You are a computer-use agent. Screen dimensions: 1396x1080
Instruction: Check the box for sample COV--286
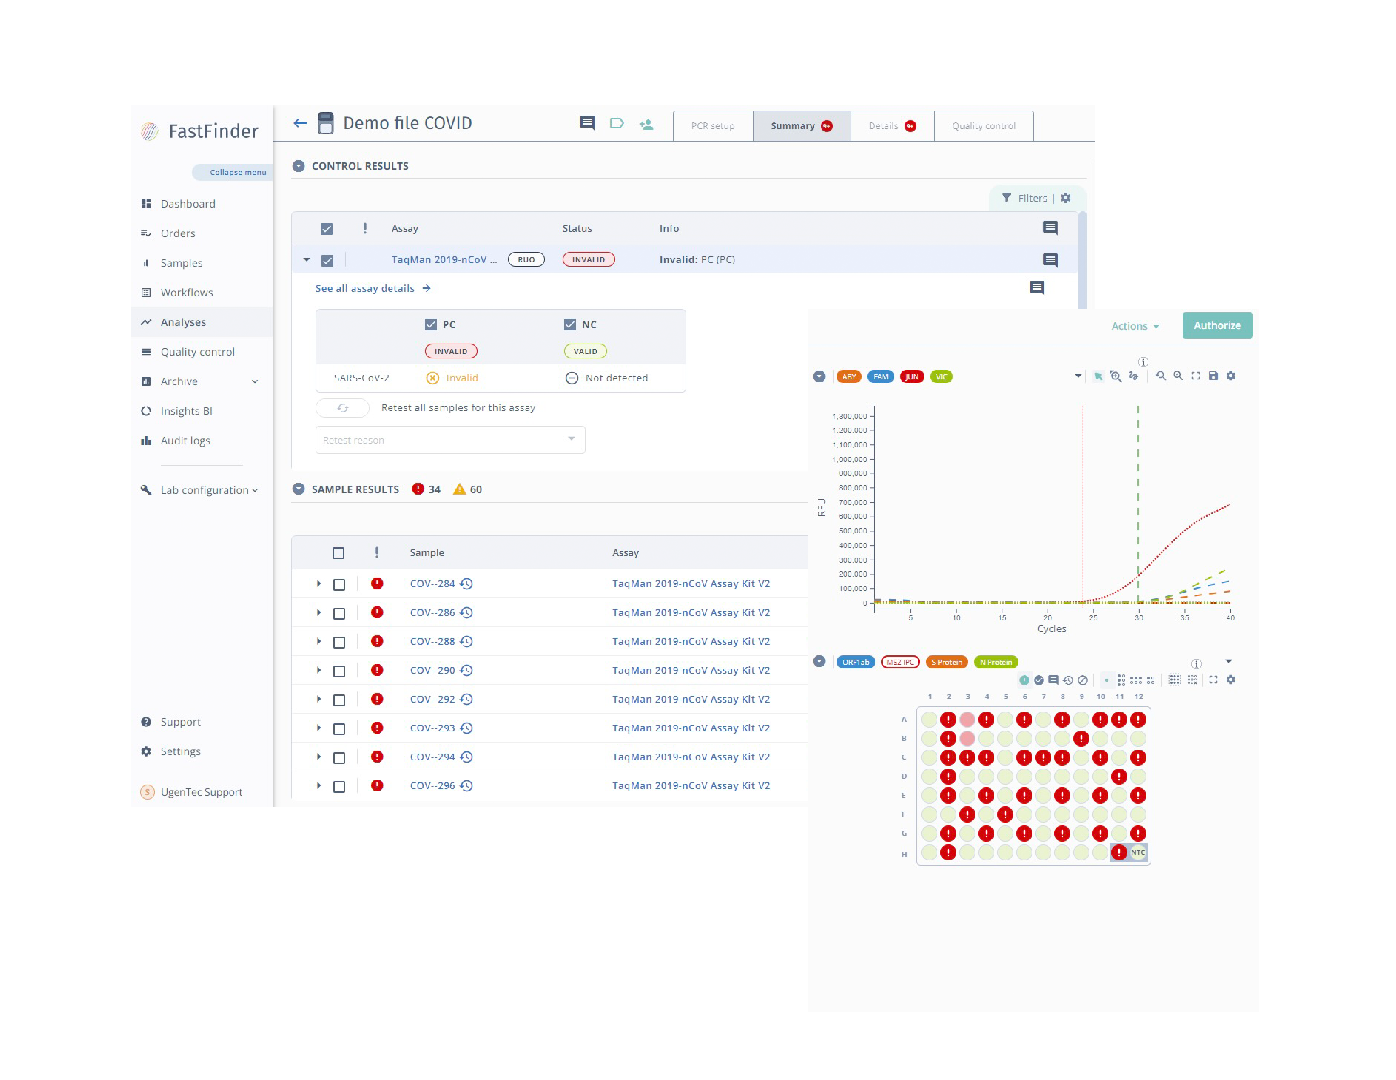pos(339,614)
